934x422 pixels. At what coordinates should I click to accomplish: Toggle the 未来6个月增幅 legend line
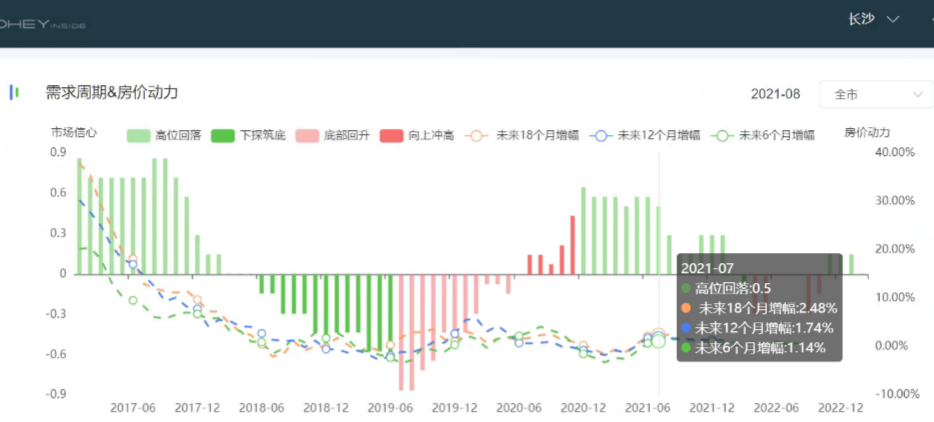point(762,135)
